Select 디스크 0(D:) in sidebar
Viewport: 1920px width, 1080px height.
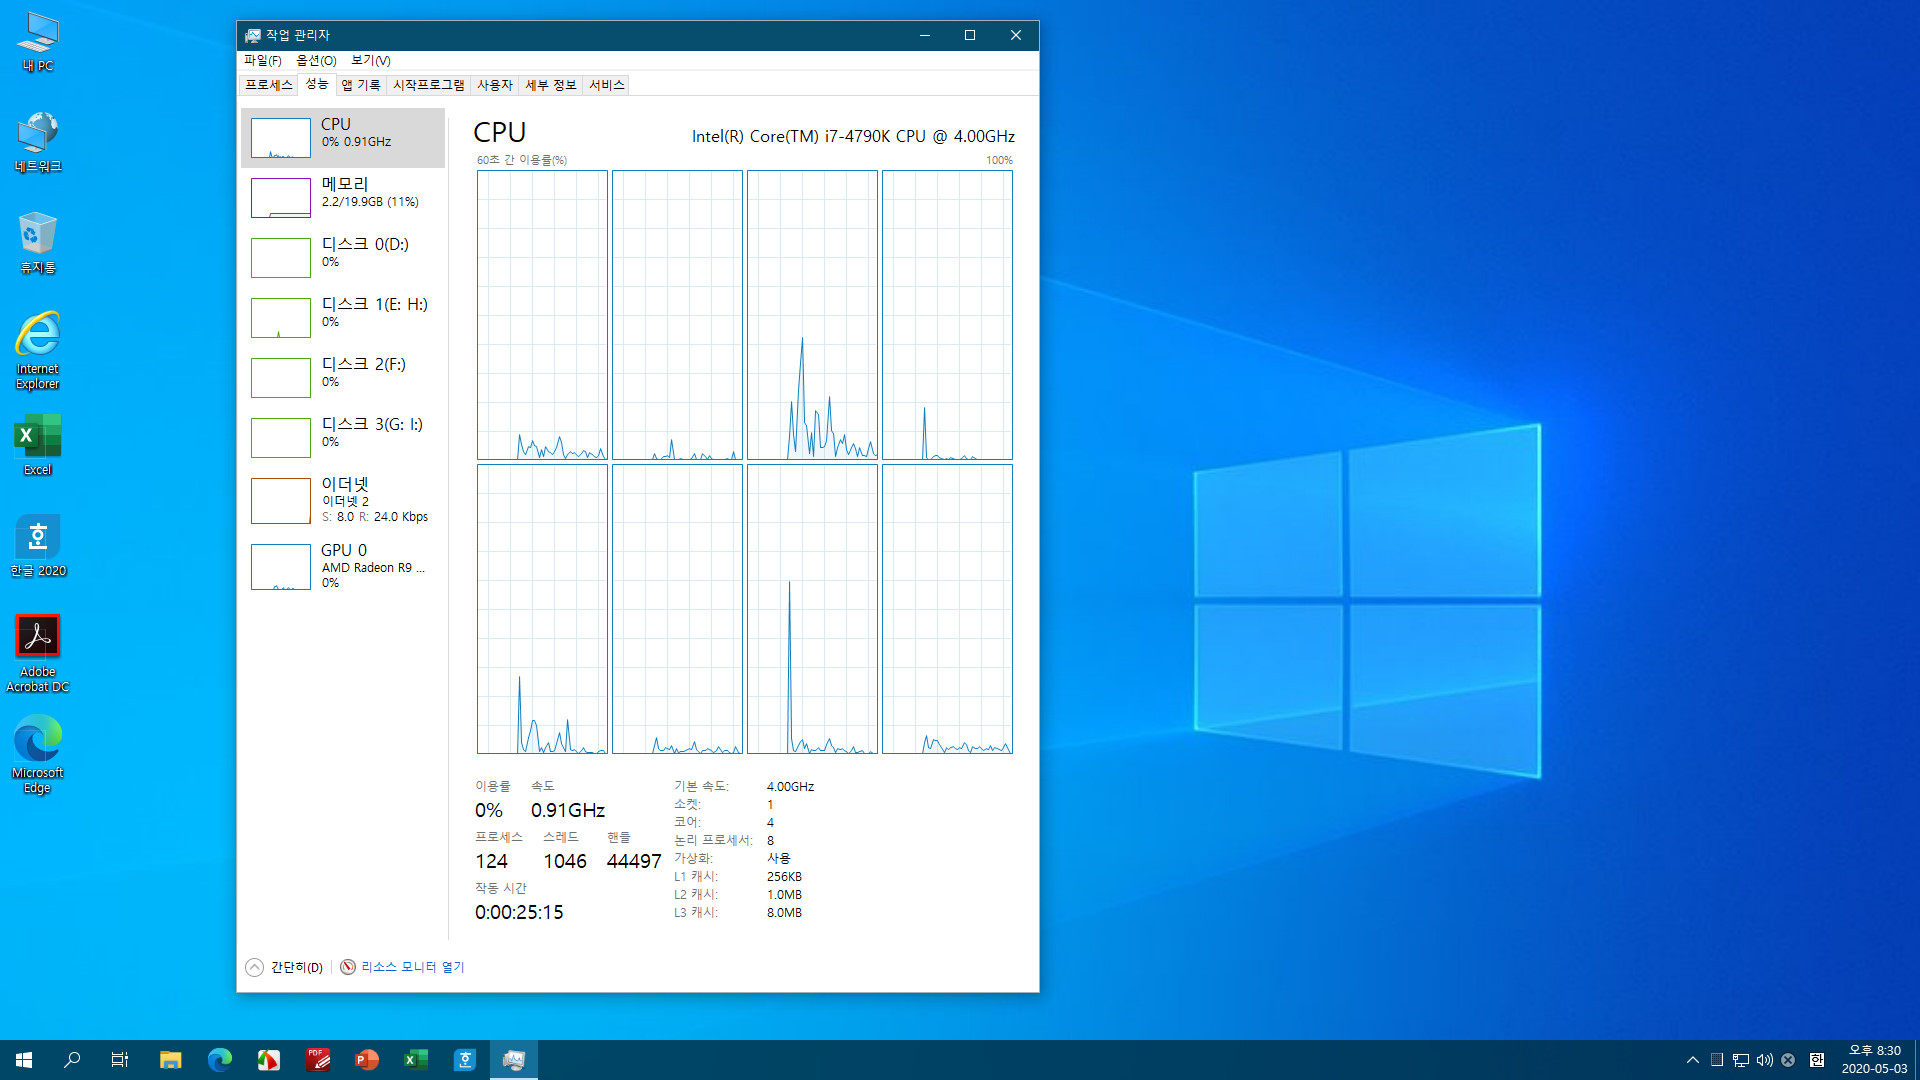click(343, 257)
